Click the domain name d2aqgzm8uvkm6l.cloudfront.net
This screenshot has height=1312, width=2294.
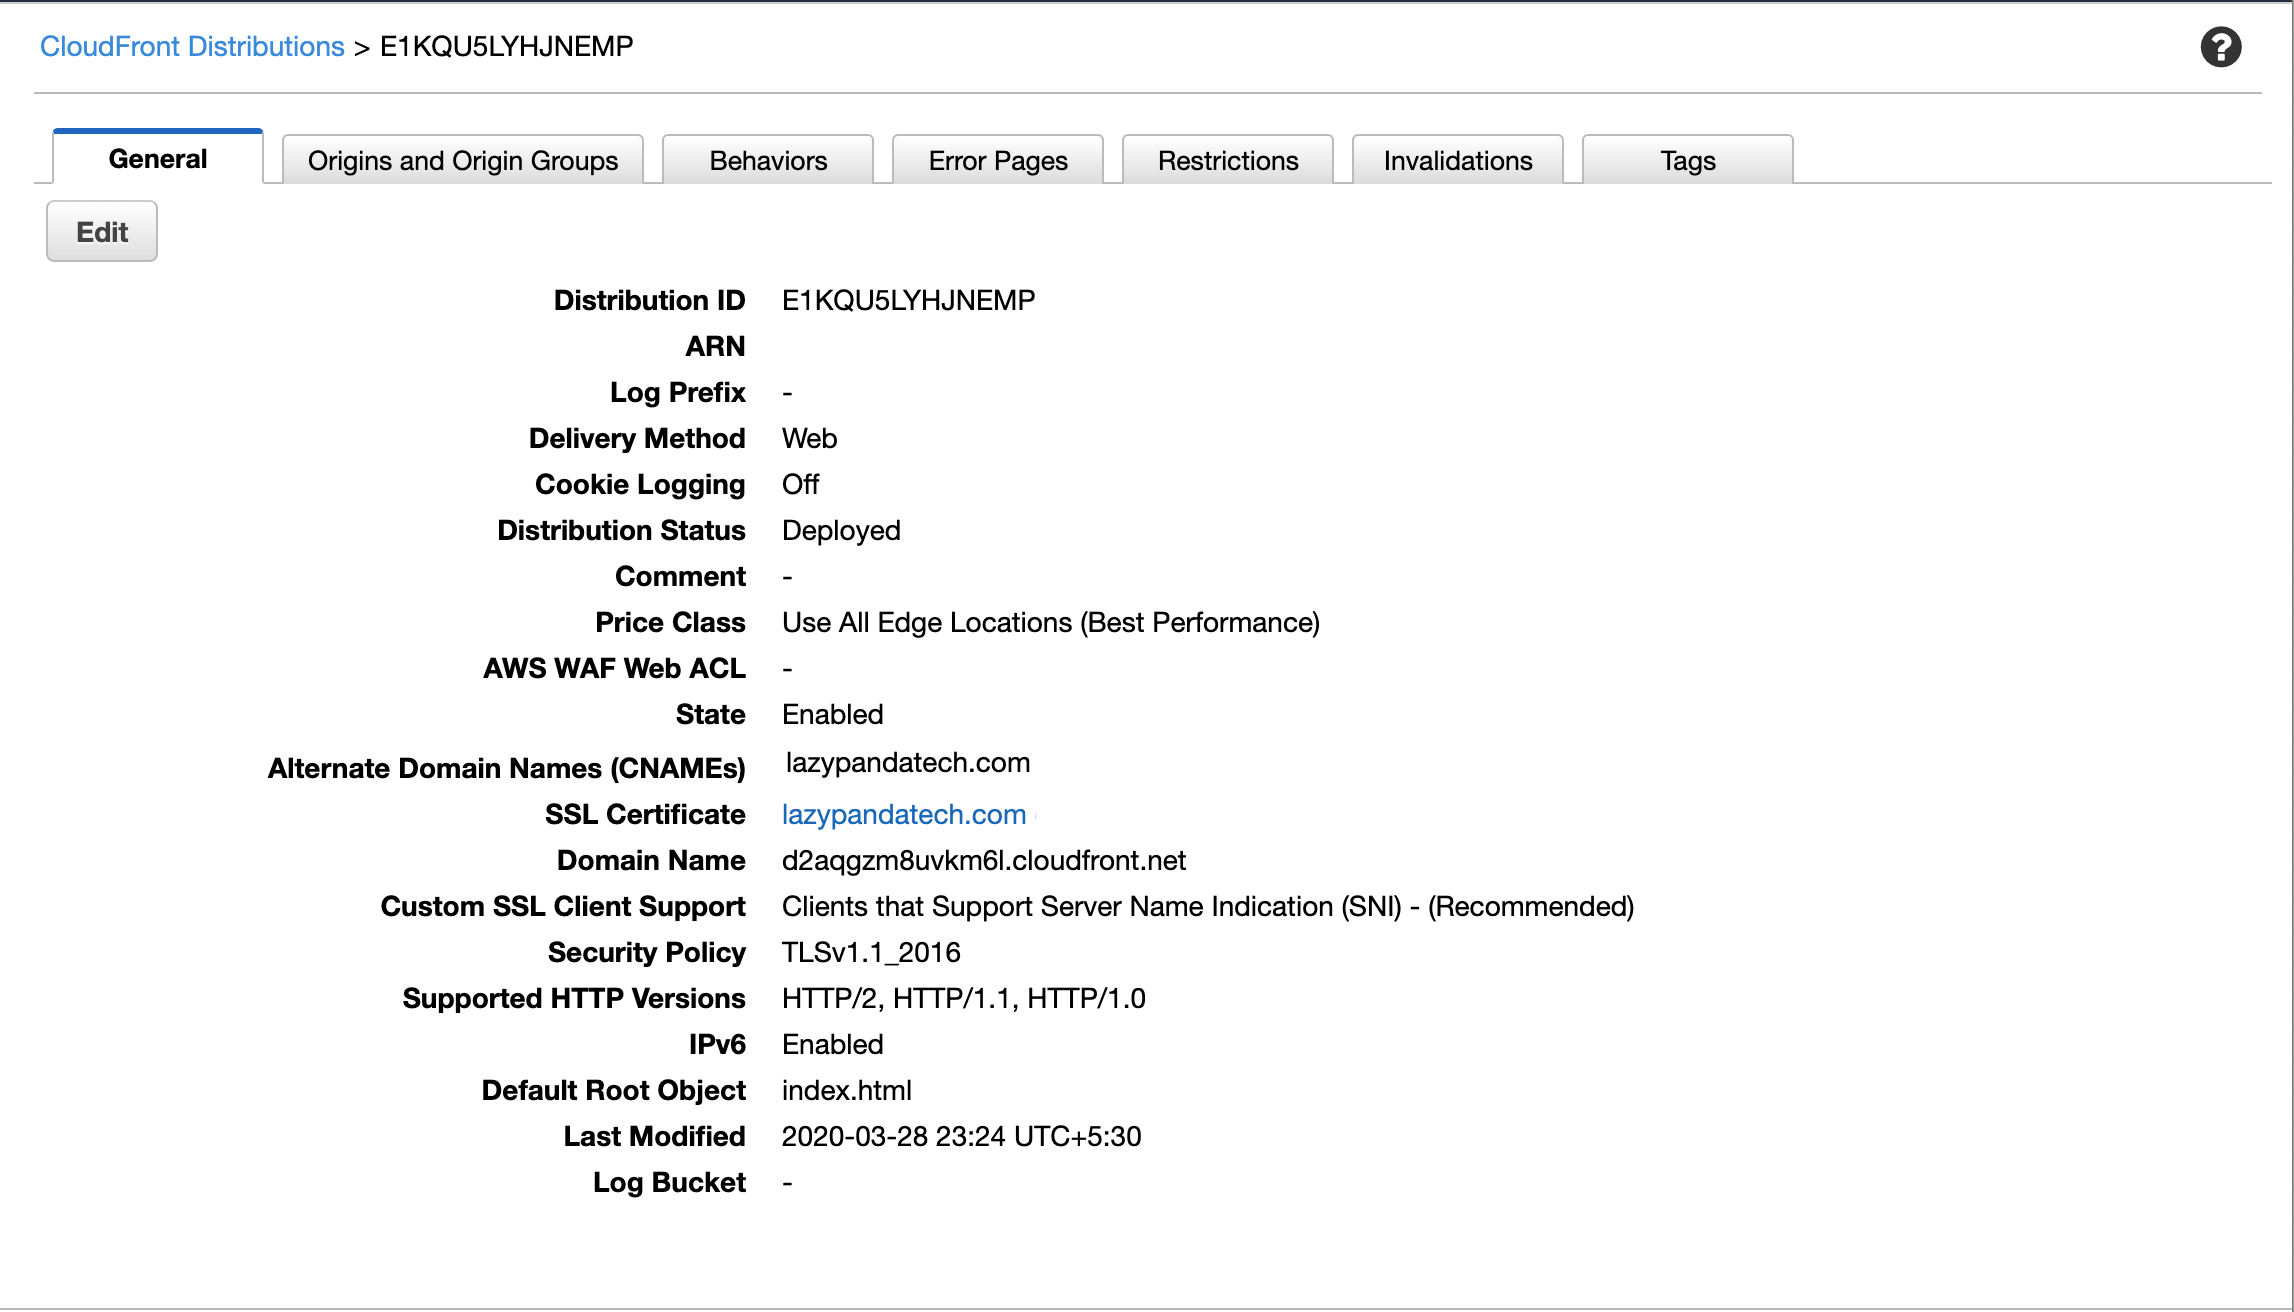click(984, 860)
